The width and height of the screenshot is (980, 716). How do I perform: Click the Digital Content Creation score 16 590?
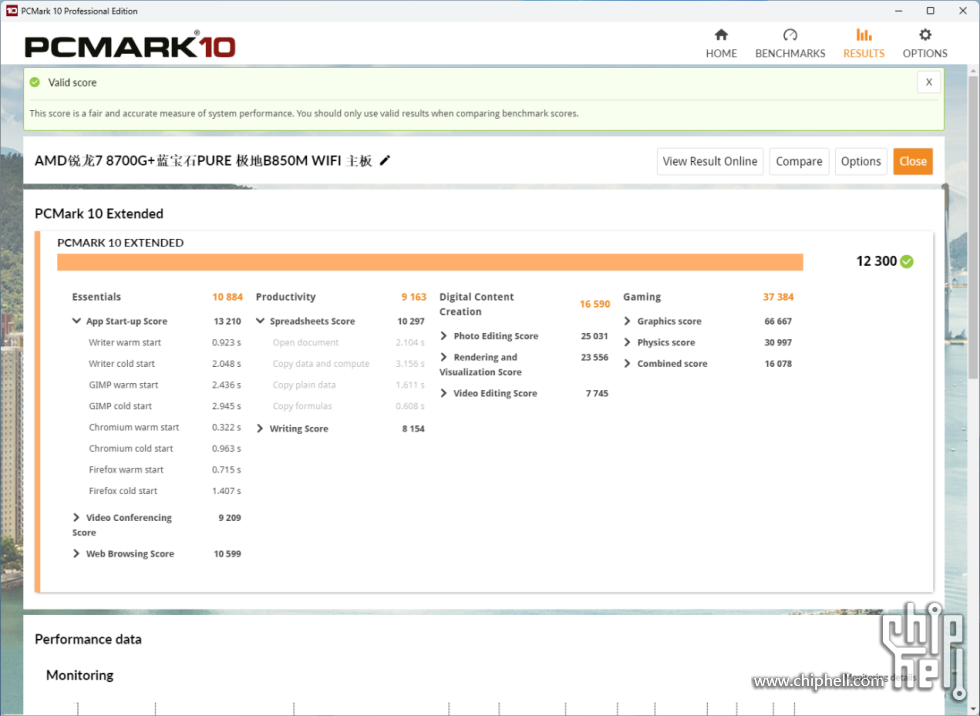(594, 304)
